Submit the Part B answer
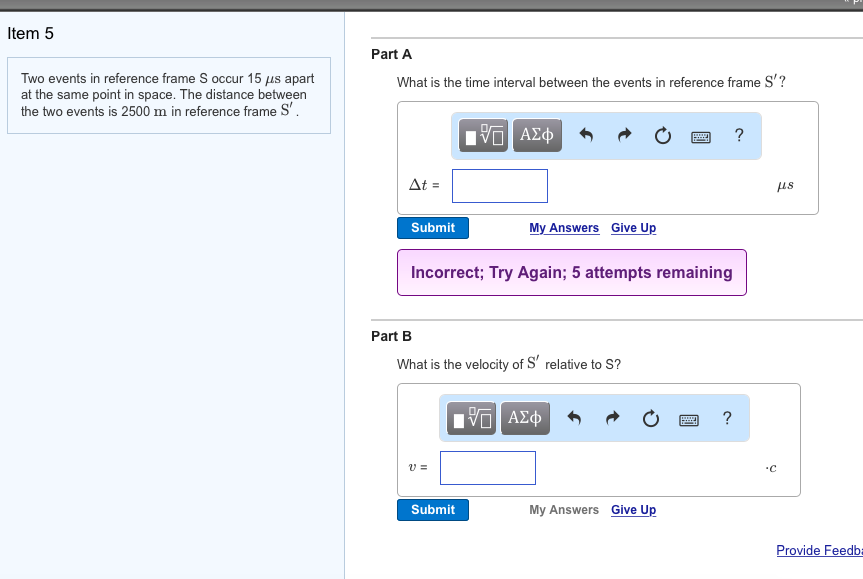This screenshot has width=863, height=579. pos(432,510)
